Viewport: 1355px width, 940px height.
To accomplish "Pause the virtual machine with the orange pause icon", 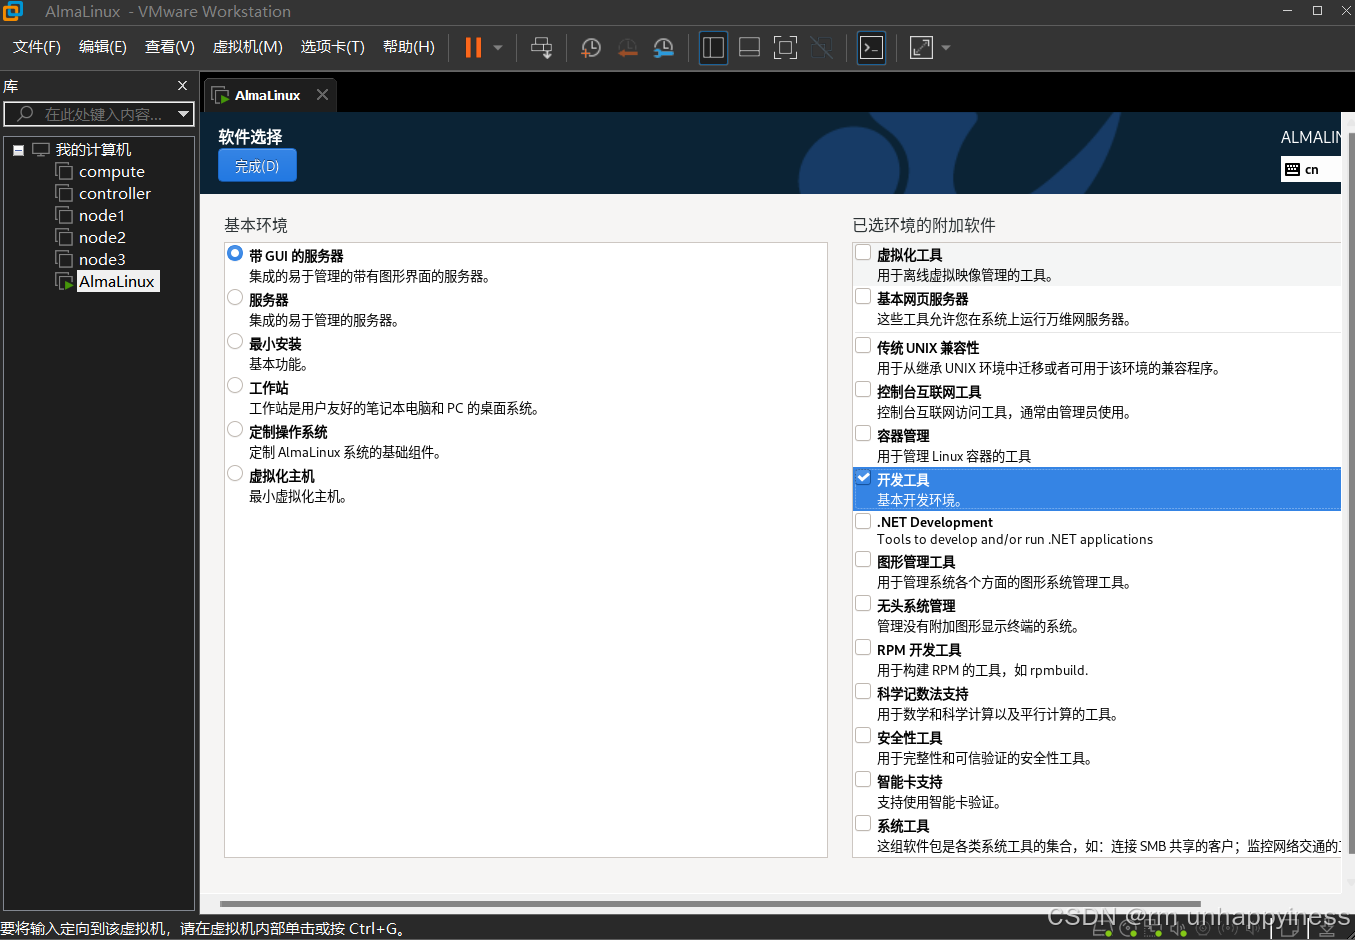I will [474, 47].
